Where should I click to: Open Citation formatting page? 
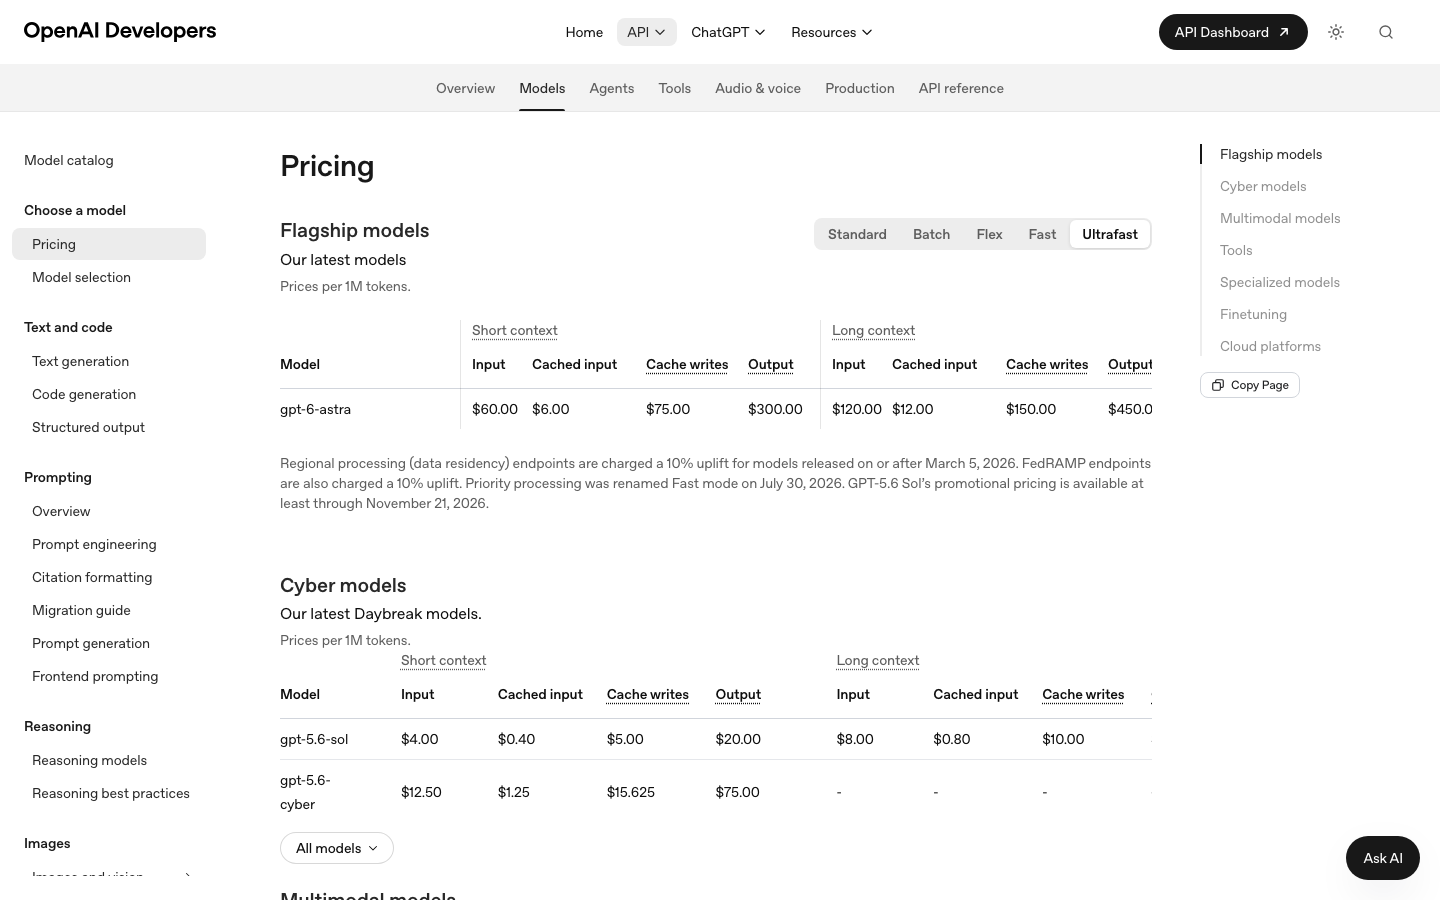click(x=109, y=577)
